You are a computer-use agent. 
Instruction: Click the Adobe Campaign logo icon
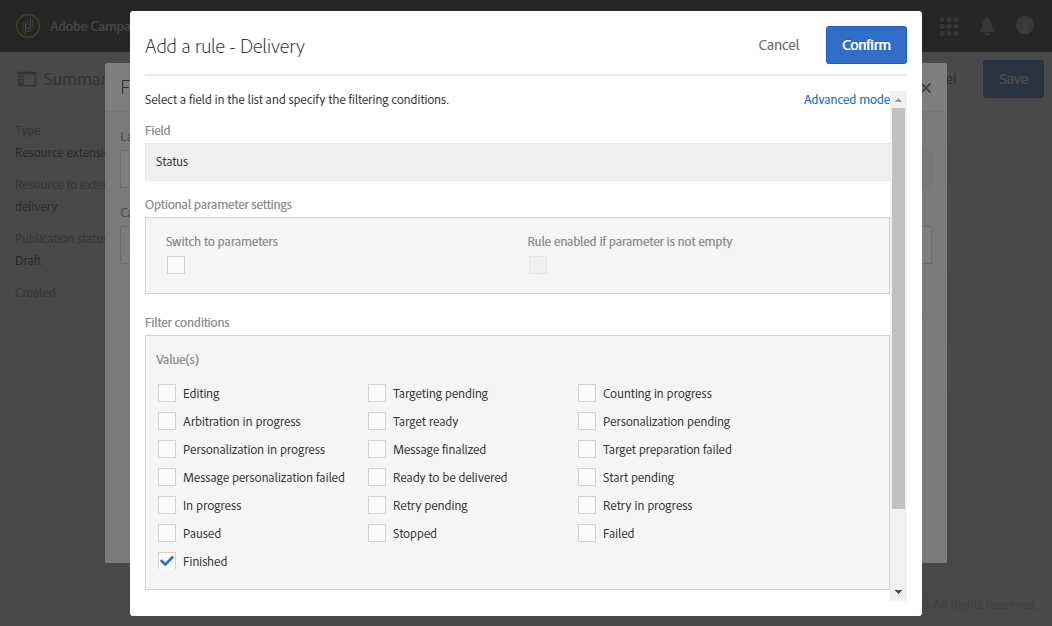pyautogui.click(x=28, y=25)
